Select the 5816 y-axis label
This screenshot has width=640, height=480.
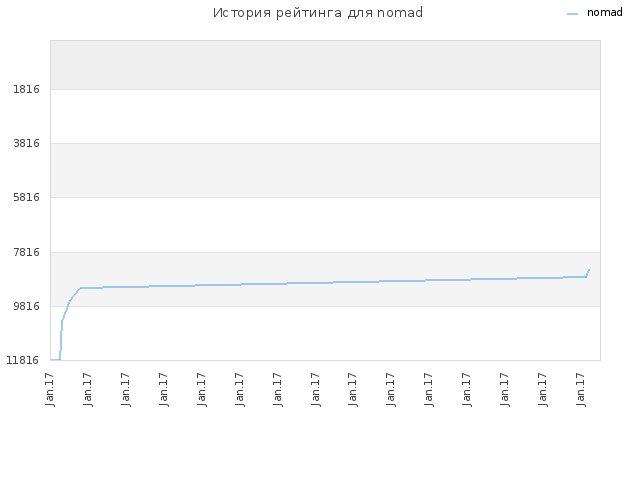click(26, 198)
